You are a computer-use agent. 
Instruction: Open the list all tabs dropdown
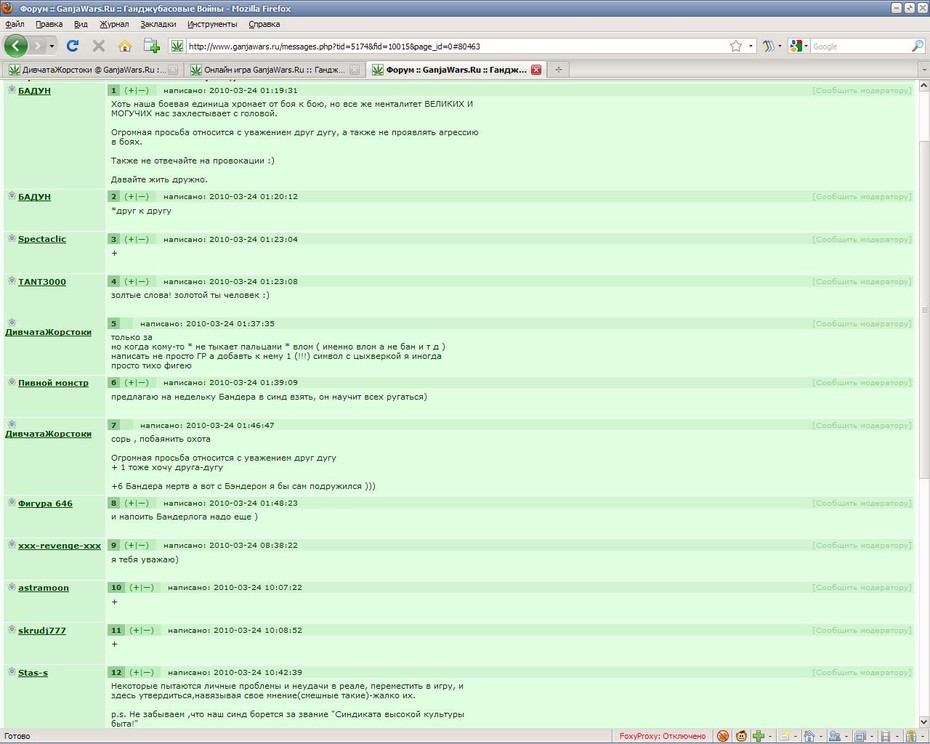pyautogui.click(x=923, y=70)
